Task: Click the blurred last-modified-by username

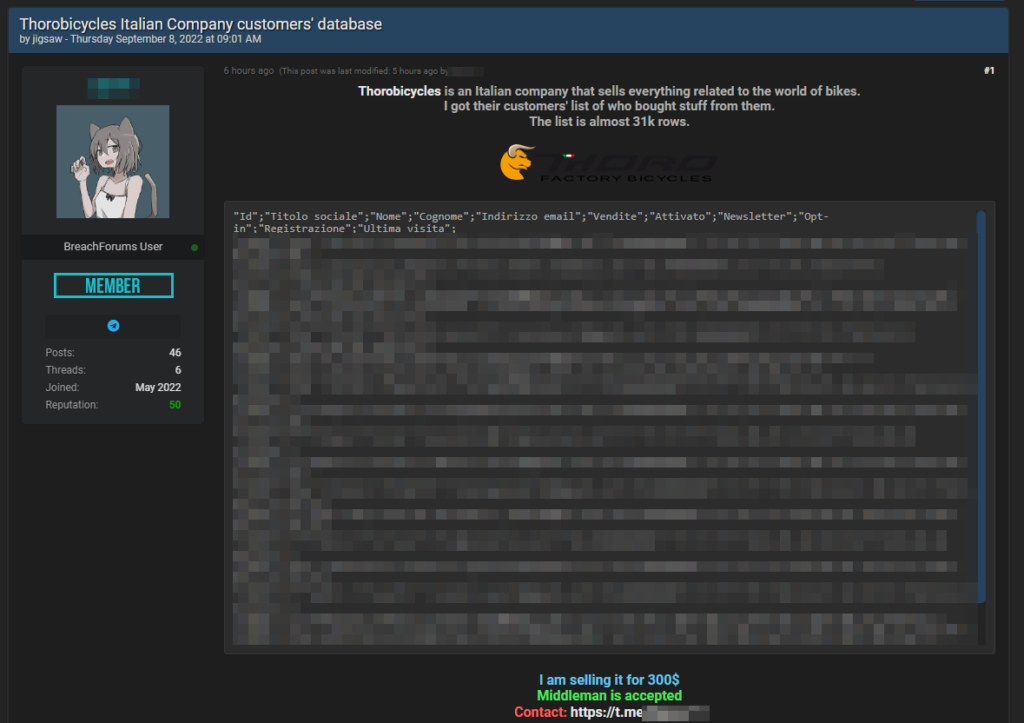Action: 466,71
